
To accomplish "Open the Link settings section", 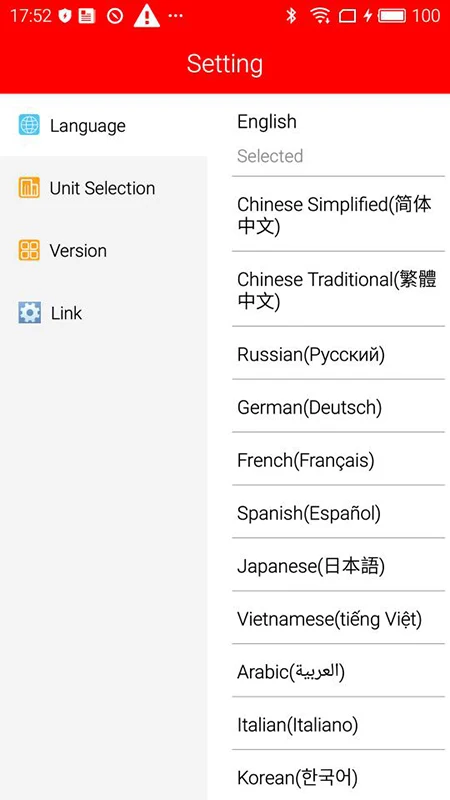I will click(x=104, y=312).
